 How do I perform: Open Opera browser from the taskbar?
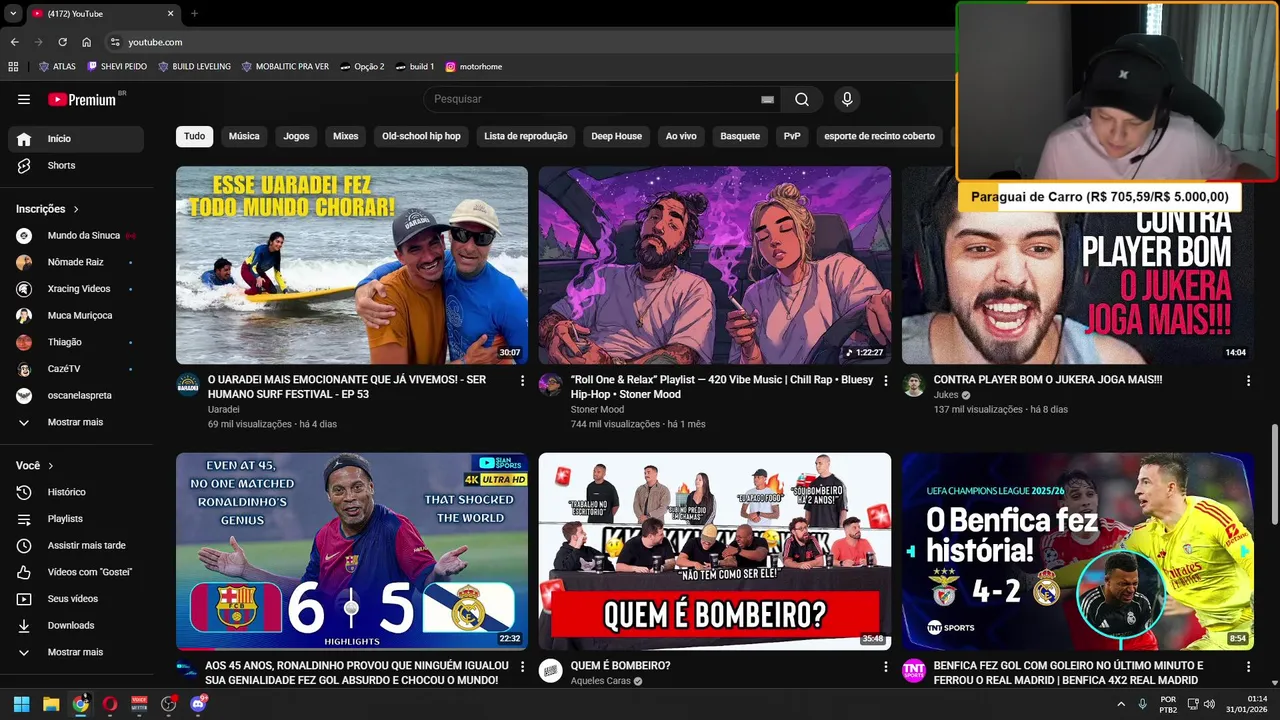(110, 704)
